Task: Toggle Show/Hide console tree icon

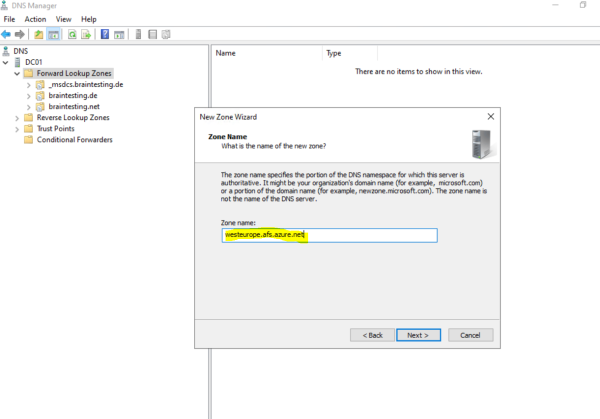Action: tap(53, 34)
